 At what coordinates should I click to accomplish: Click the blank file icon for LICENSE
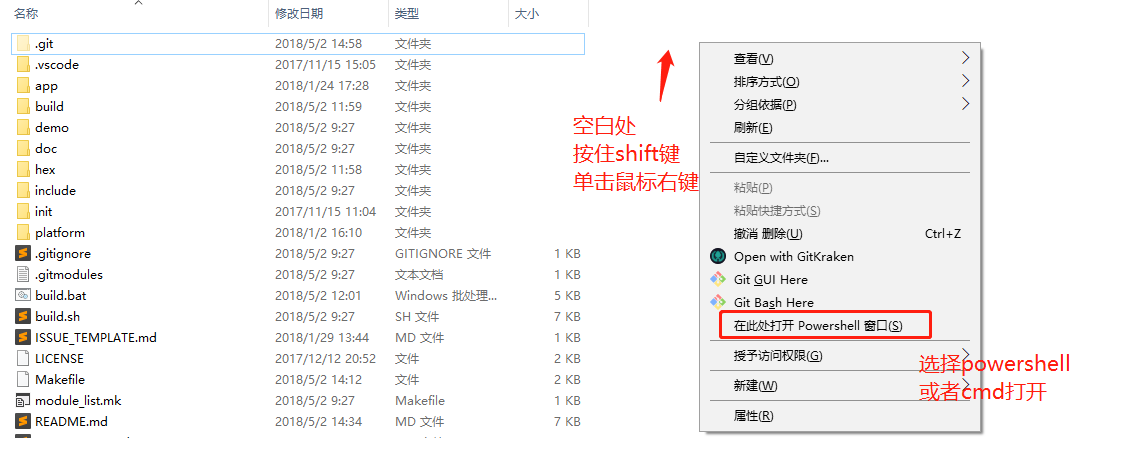[x=22, y=358]
